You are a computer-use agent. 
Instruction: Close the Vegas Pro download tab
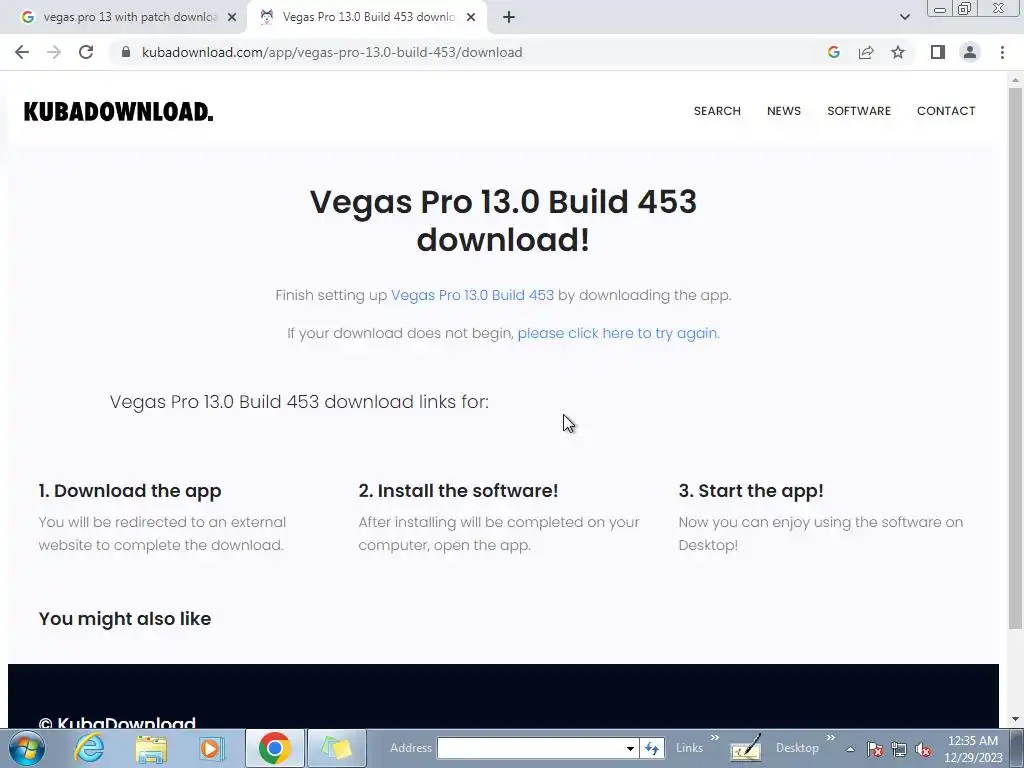[x=471, y=17]
